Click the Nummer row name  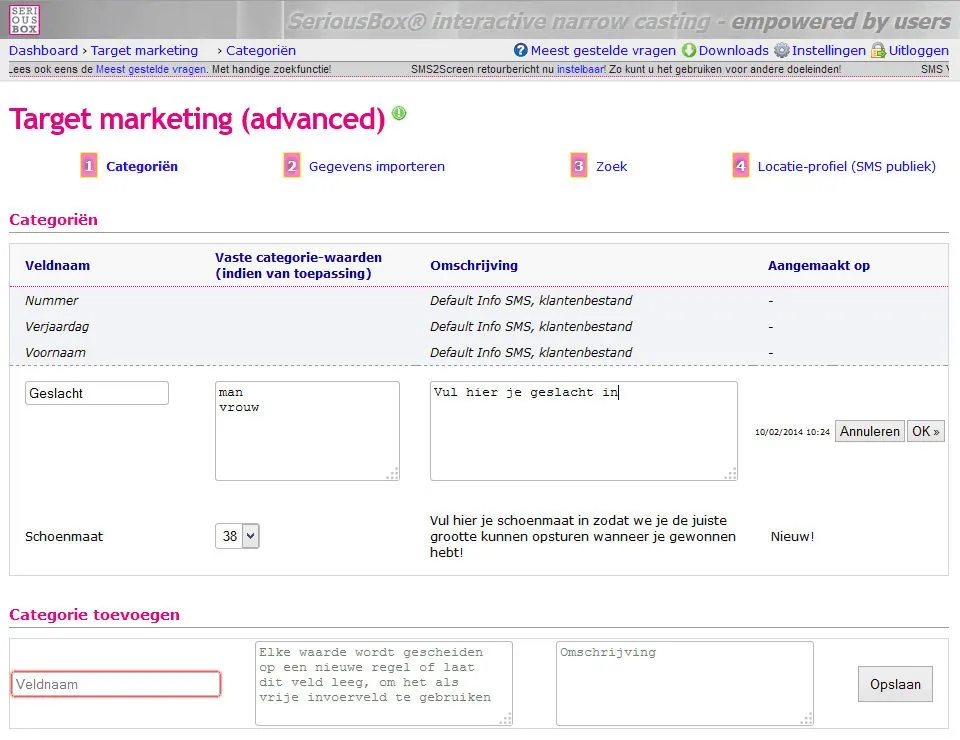[x=52, y=301]
